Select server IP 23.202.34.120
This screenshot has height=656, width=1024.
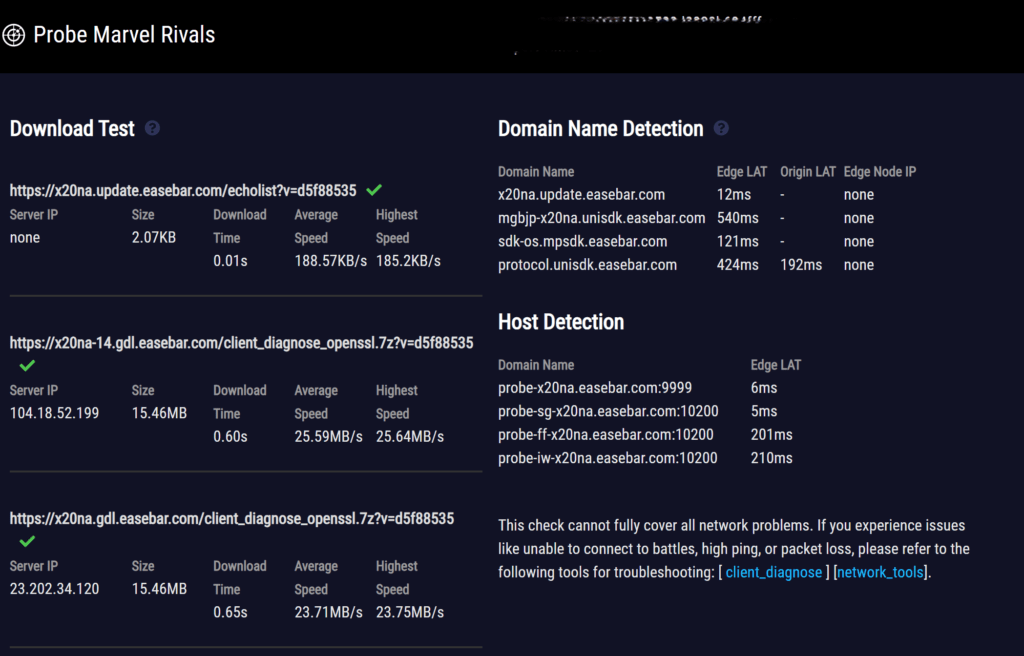54,589
